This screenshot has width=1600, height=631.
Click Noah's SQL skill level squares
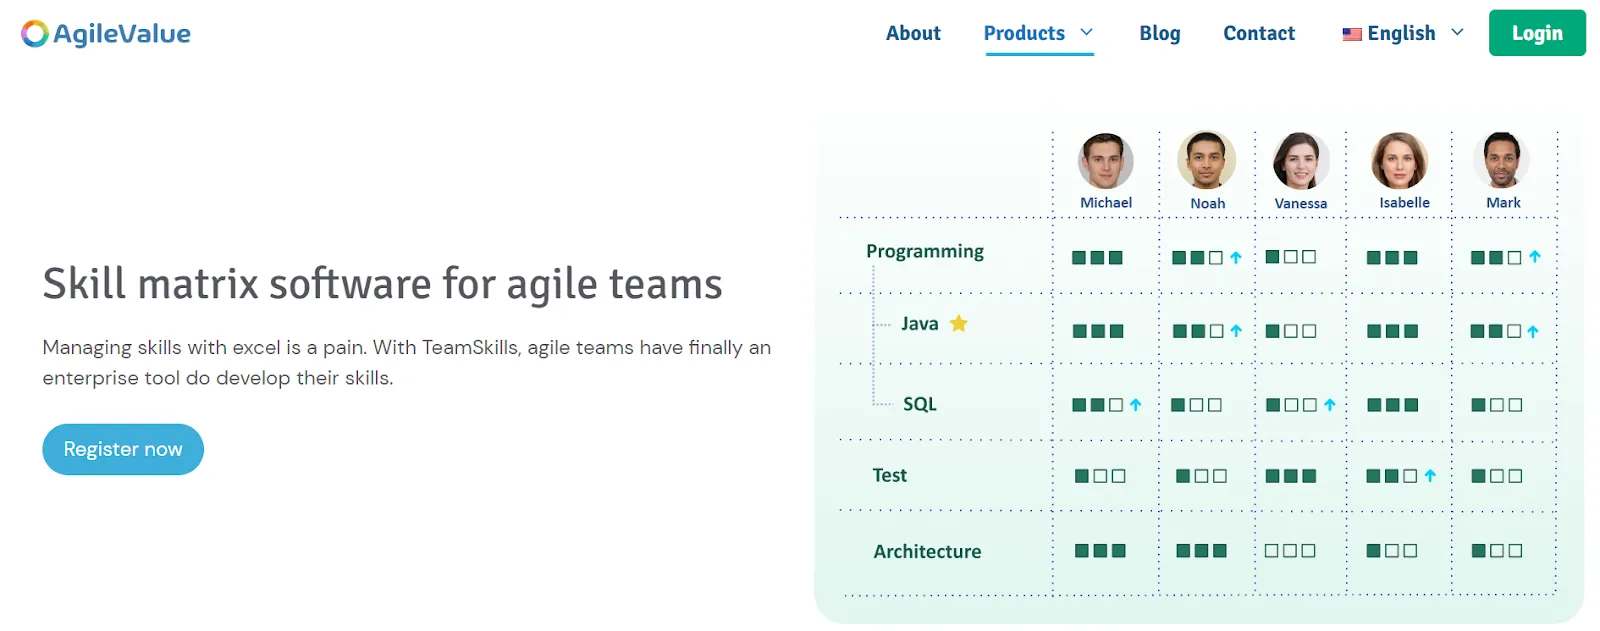tap(1196, 405)
